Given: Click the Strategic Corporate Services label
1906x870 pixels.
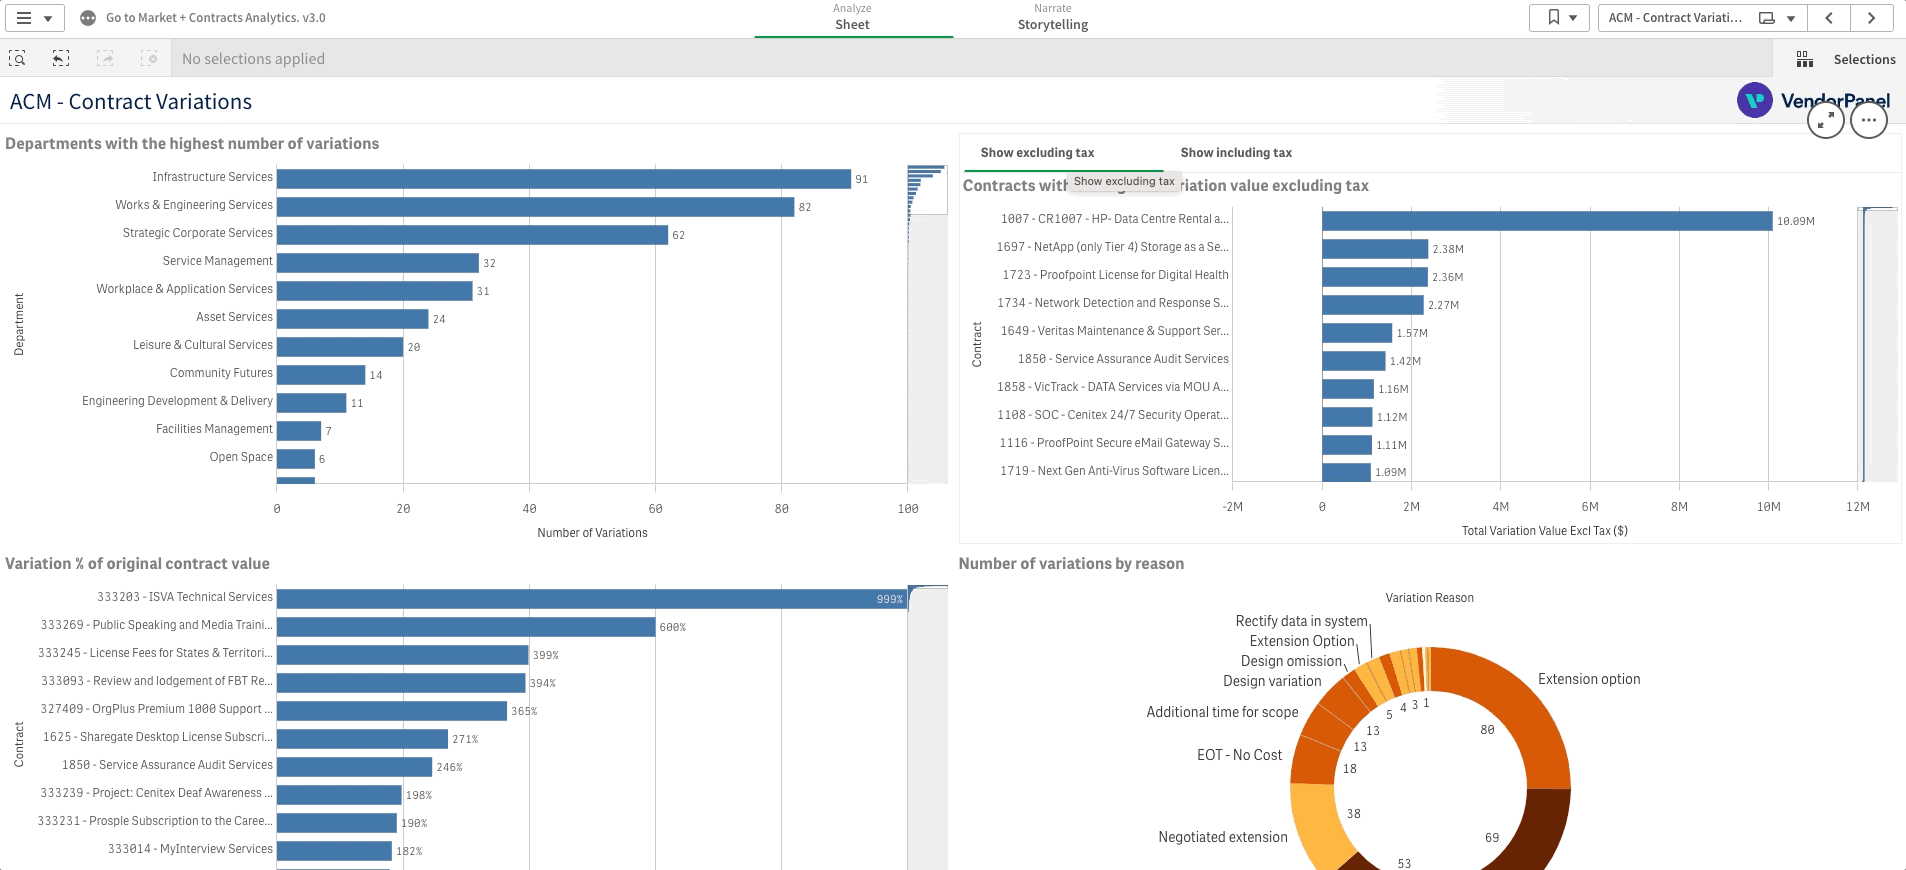Looking at the screenshot, I should [x=197, y=233].
